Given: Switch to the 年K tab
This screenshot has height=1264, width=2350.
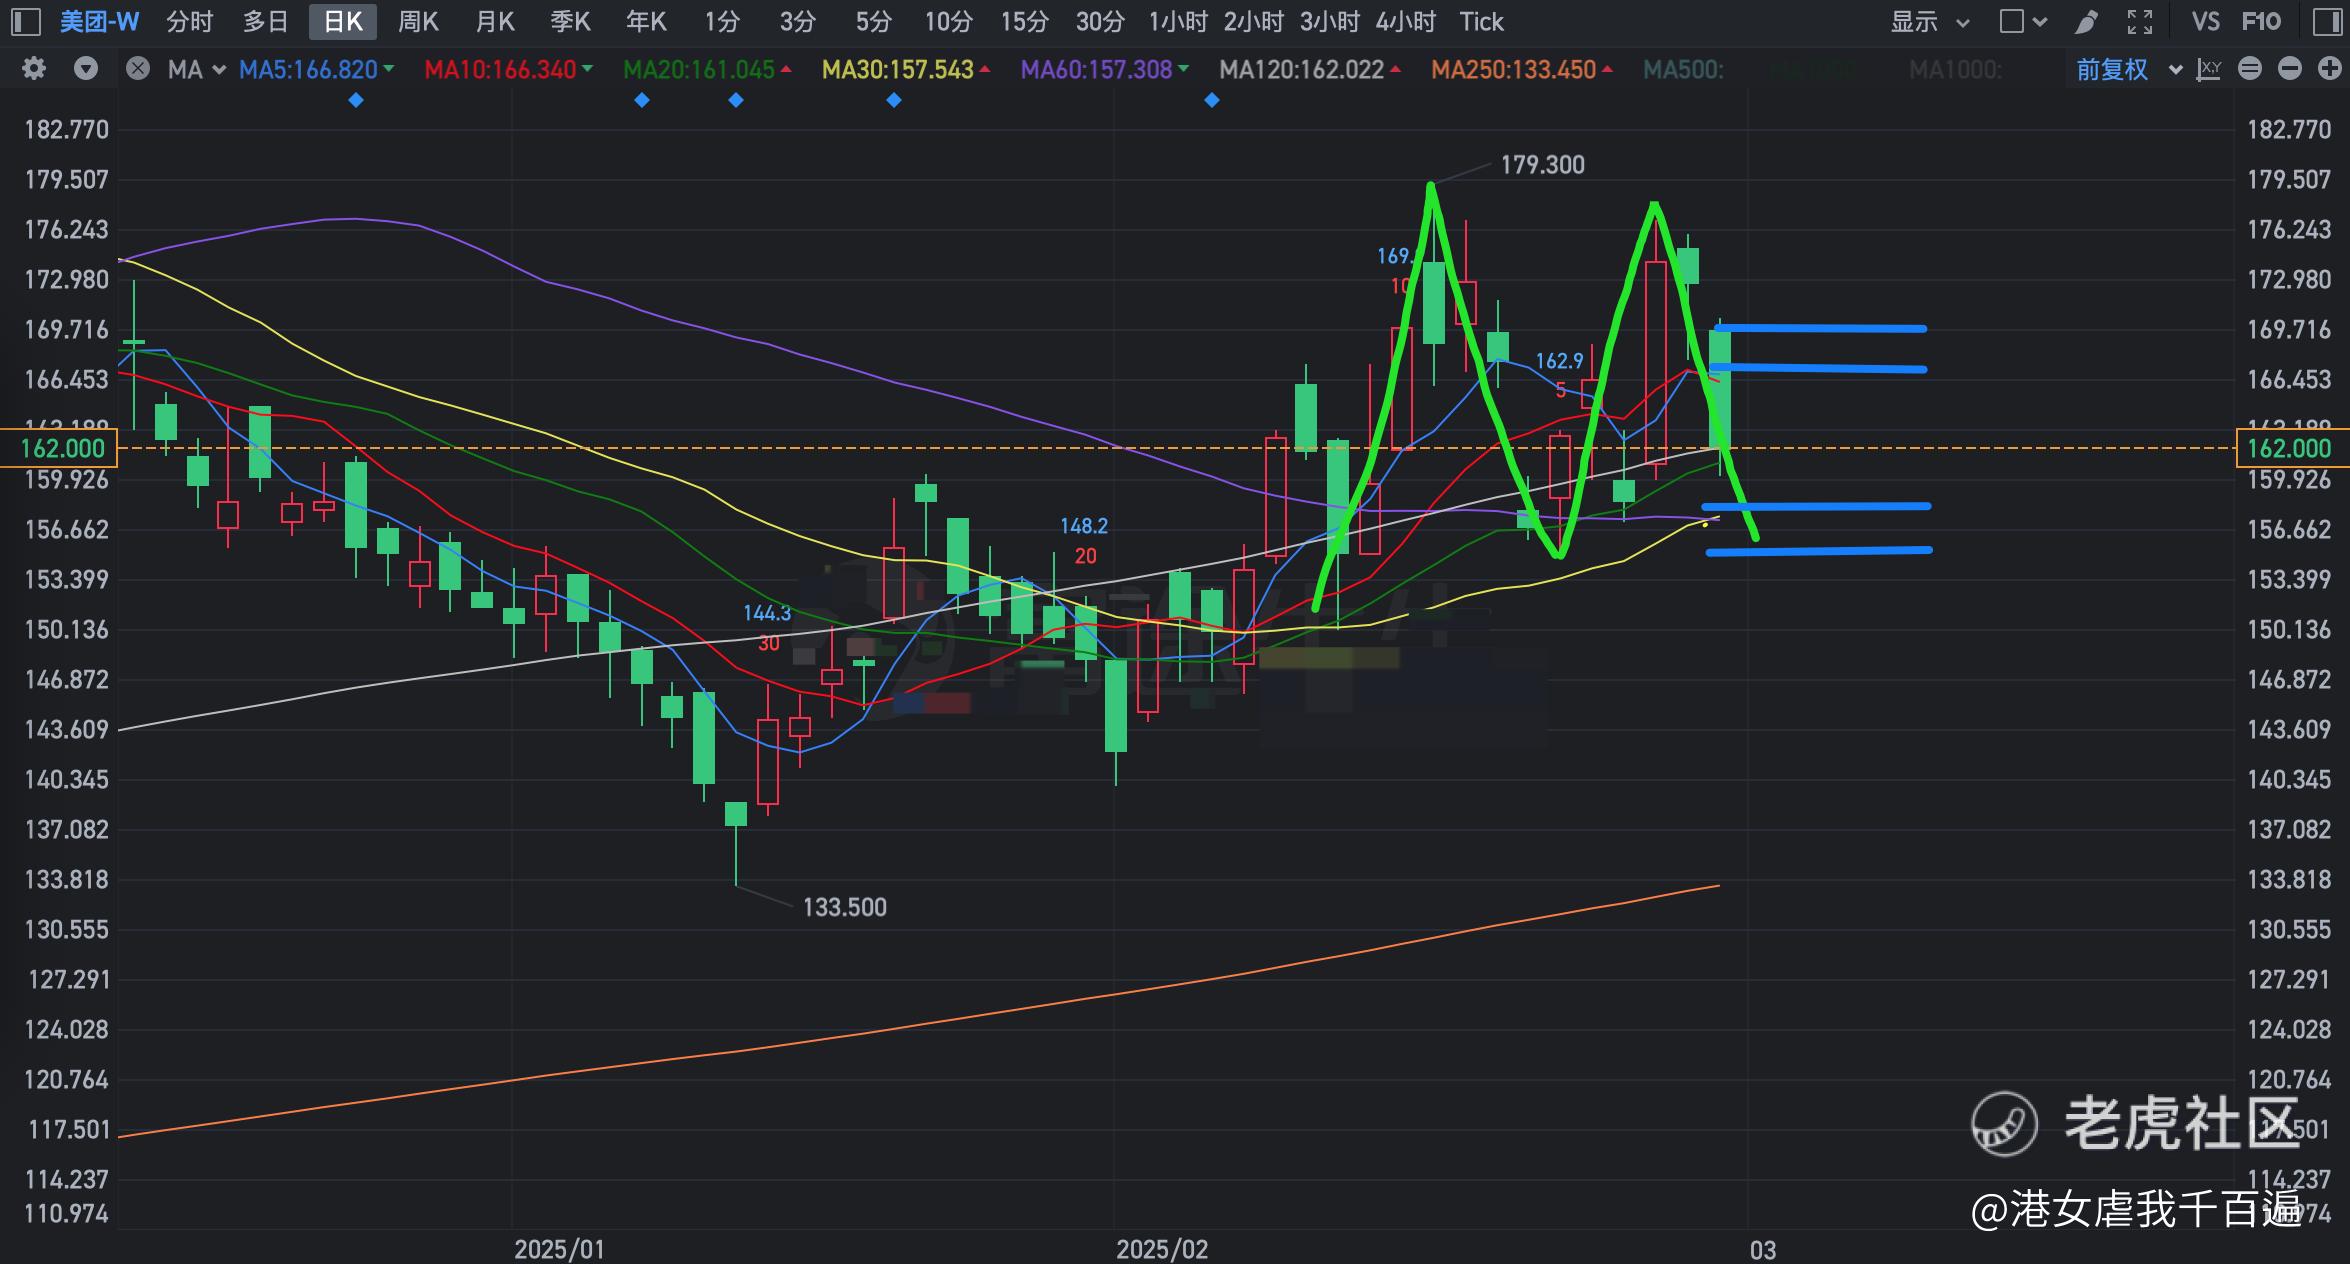Looking at the screenshot, I should point(646,21).
